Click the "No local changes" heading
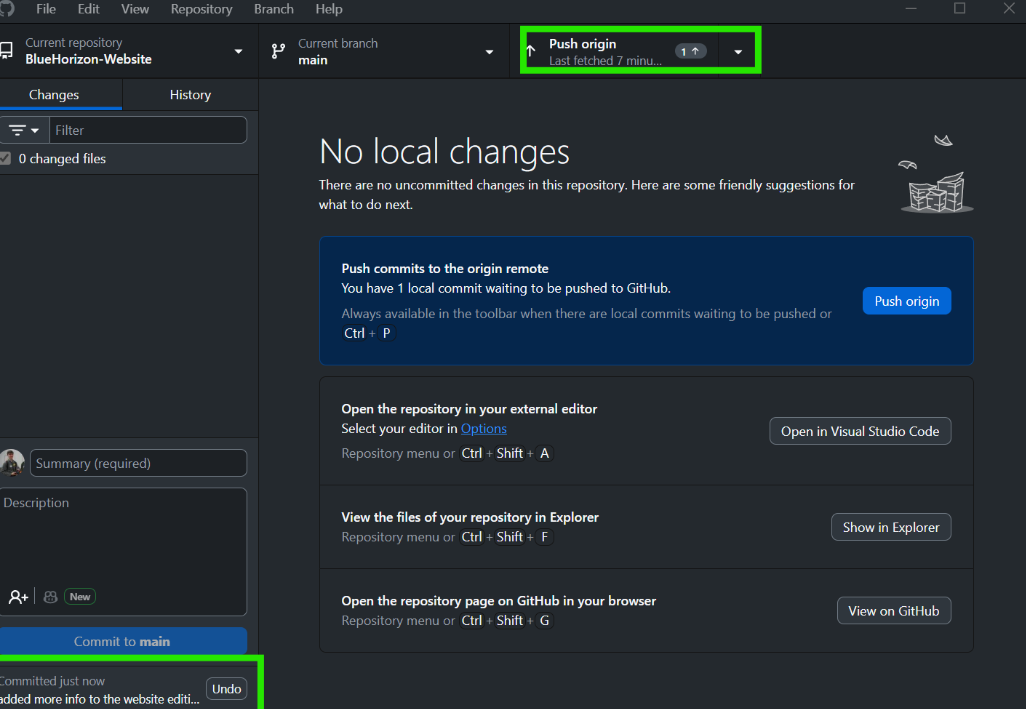 (x=444, y=152)
